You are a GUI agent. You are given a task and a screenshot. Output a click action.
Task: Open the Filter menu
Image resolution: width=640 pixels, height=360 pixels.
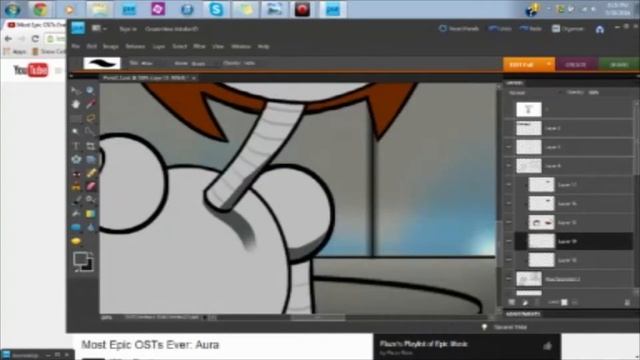[199, 47]
